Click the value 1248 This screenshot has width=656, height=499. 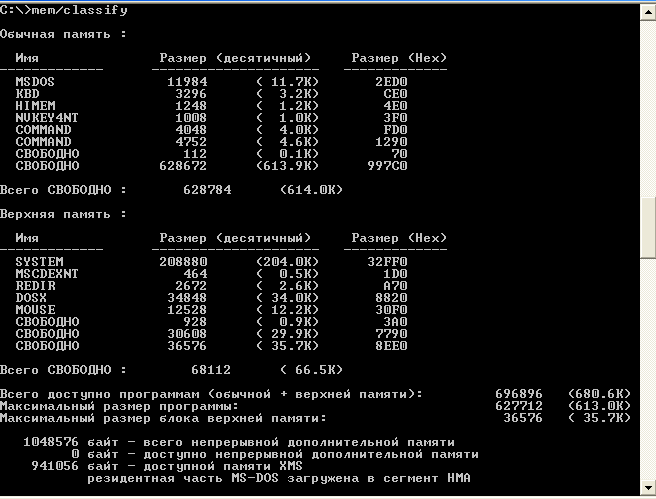(x=191, y=106)
